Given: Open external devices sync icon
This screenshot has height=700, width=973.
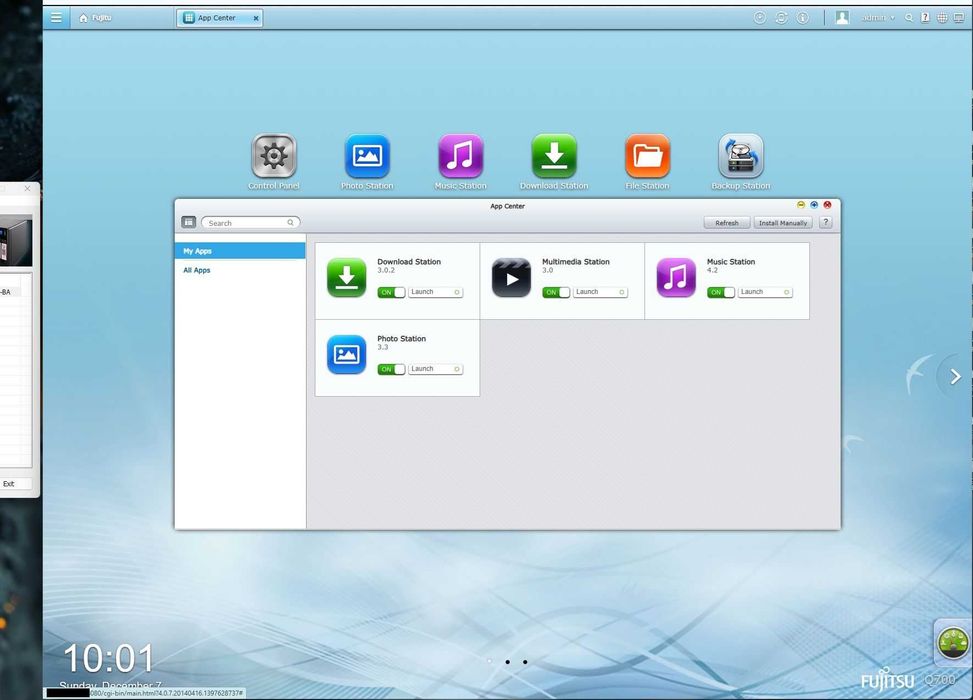Looking at the screenshot, I should coord(781,18).
